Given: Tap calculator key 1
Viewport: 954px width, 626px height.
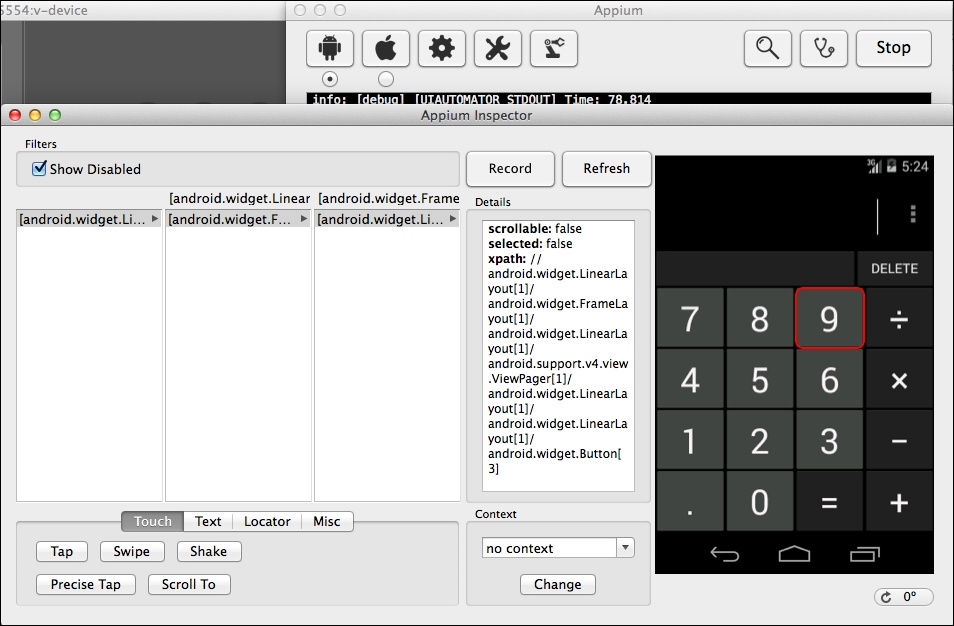Looking at the screenshot, I should click(x=690, y=440).
